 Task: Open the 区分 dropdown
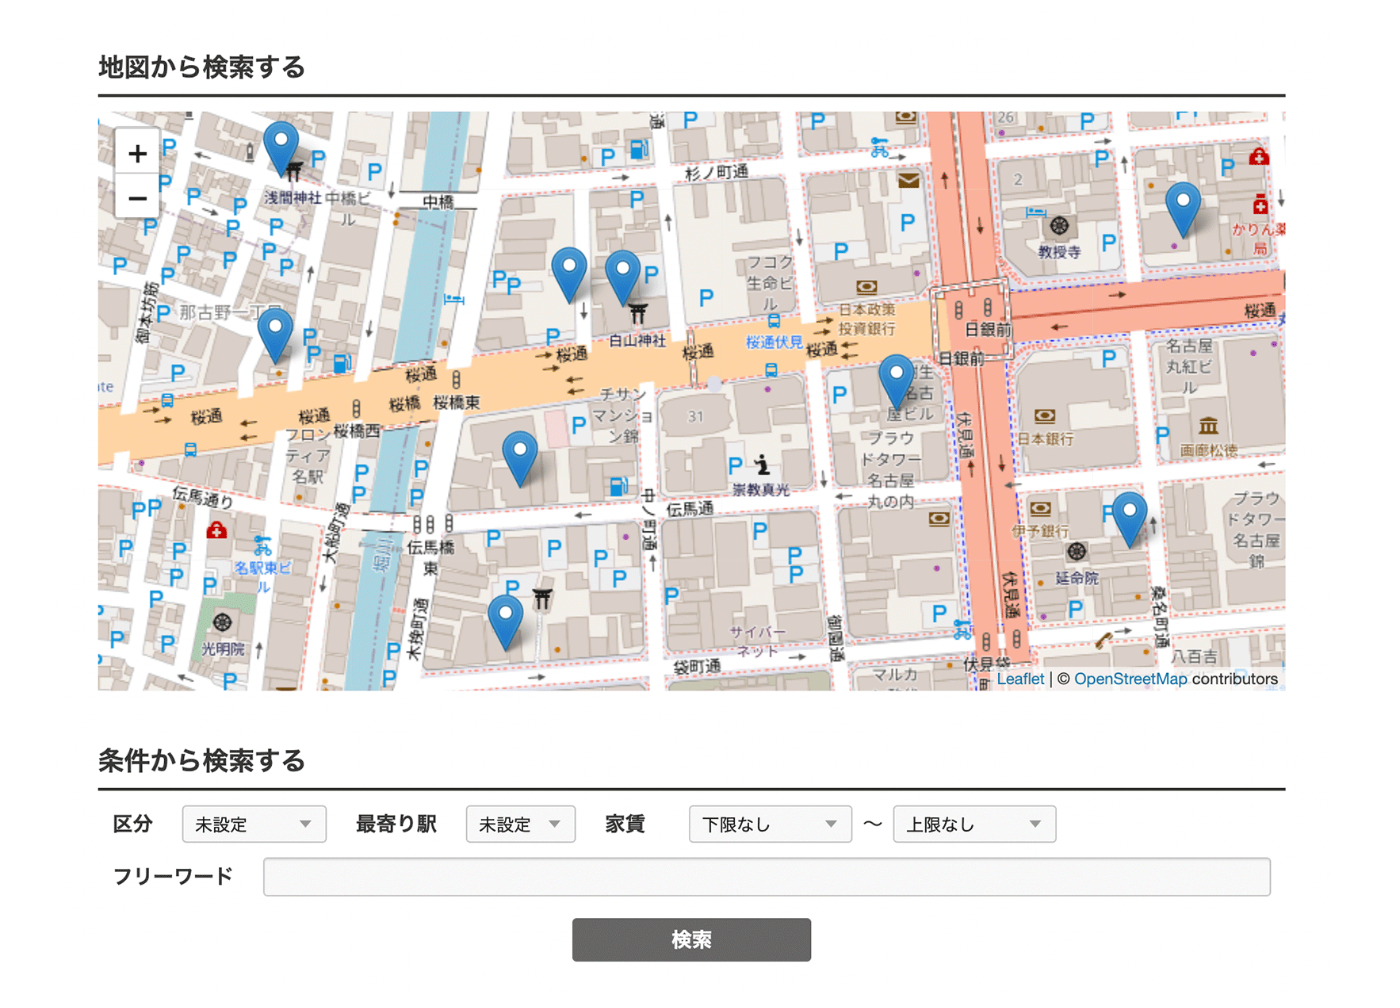(254, 824)
